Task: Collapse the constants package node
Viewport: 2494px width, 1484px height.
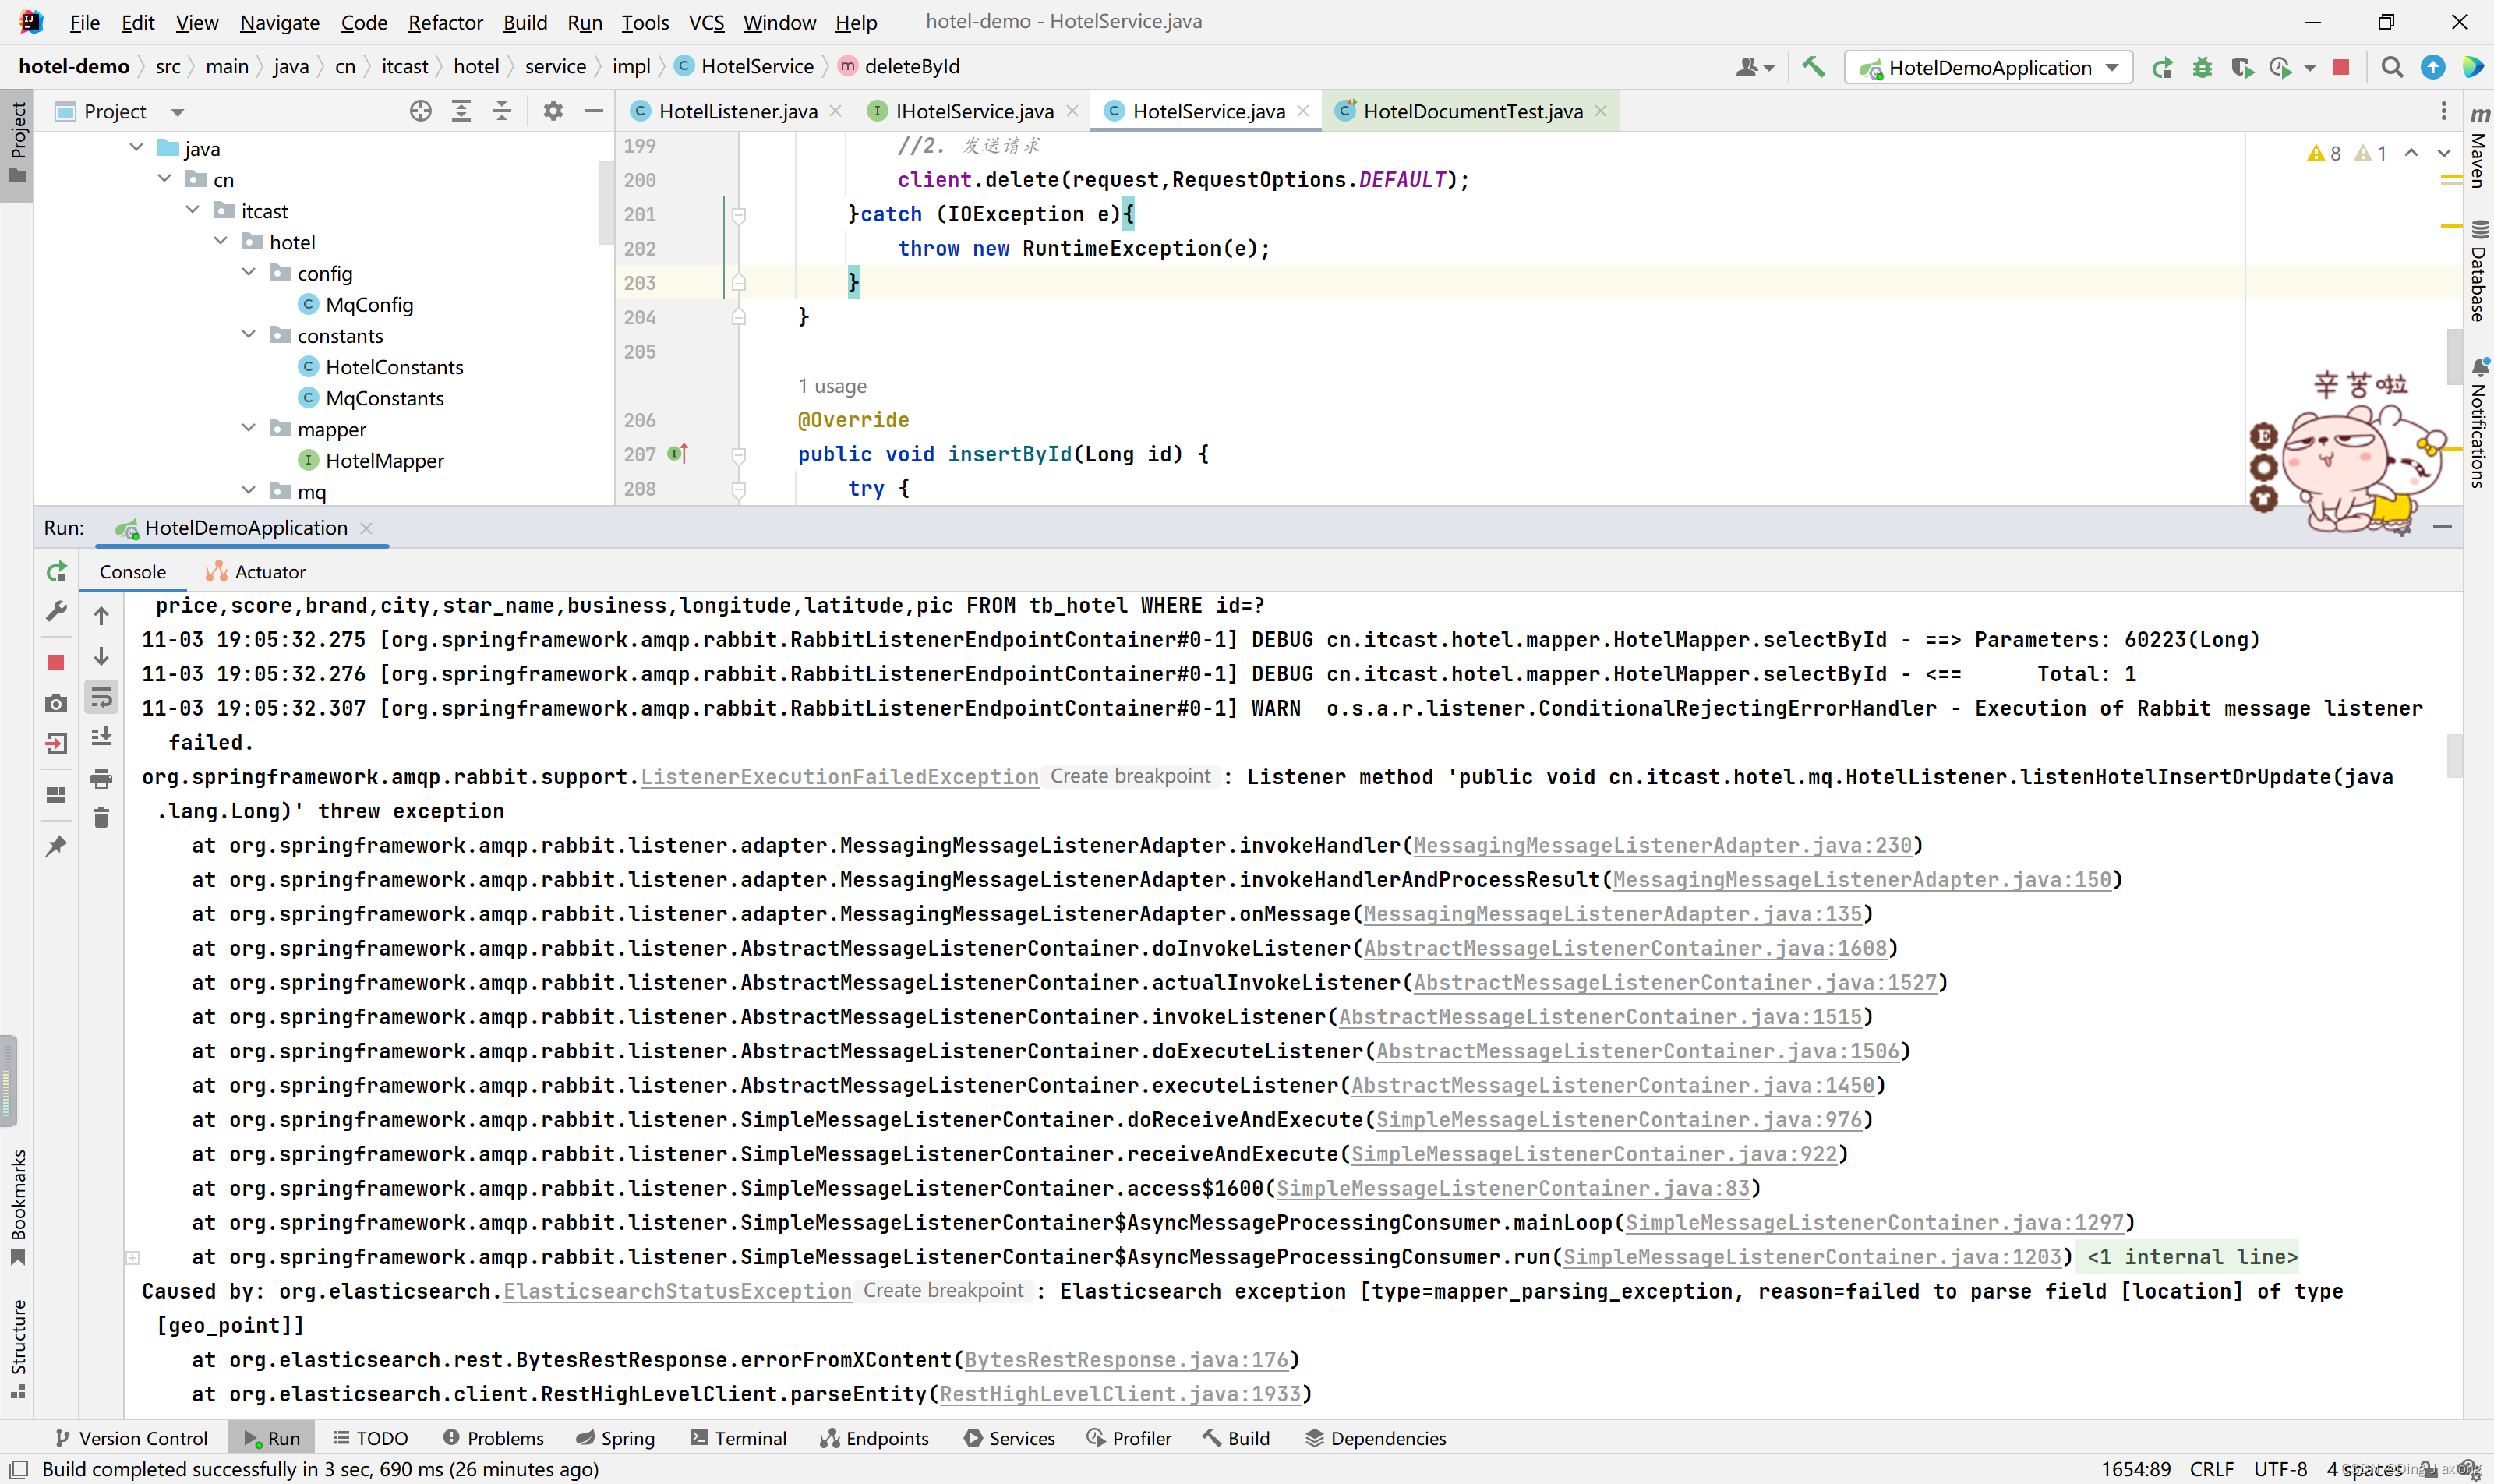Action: (x=249, y=335)
